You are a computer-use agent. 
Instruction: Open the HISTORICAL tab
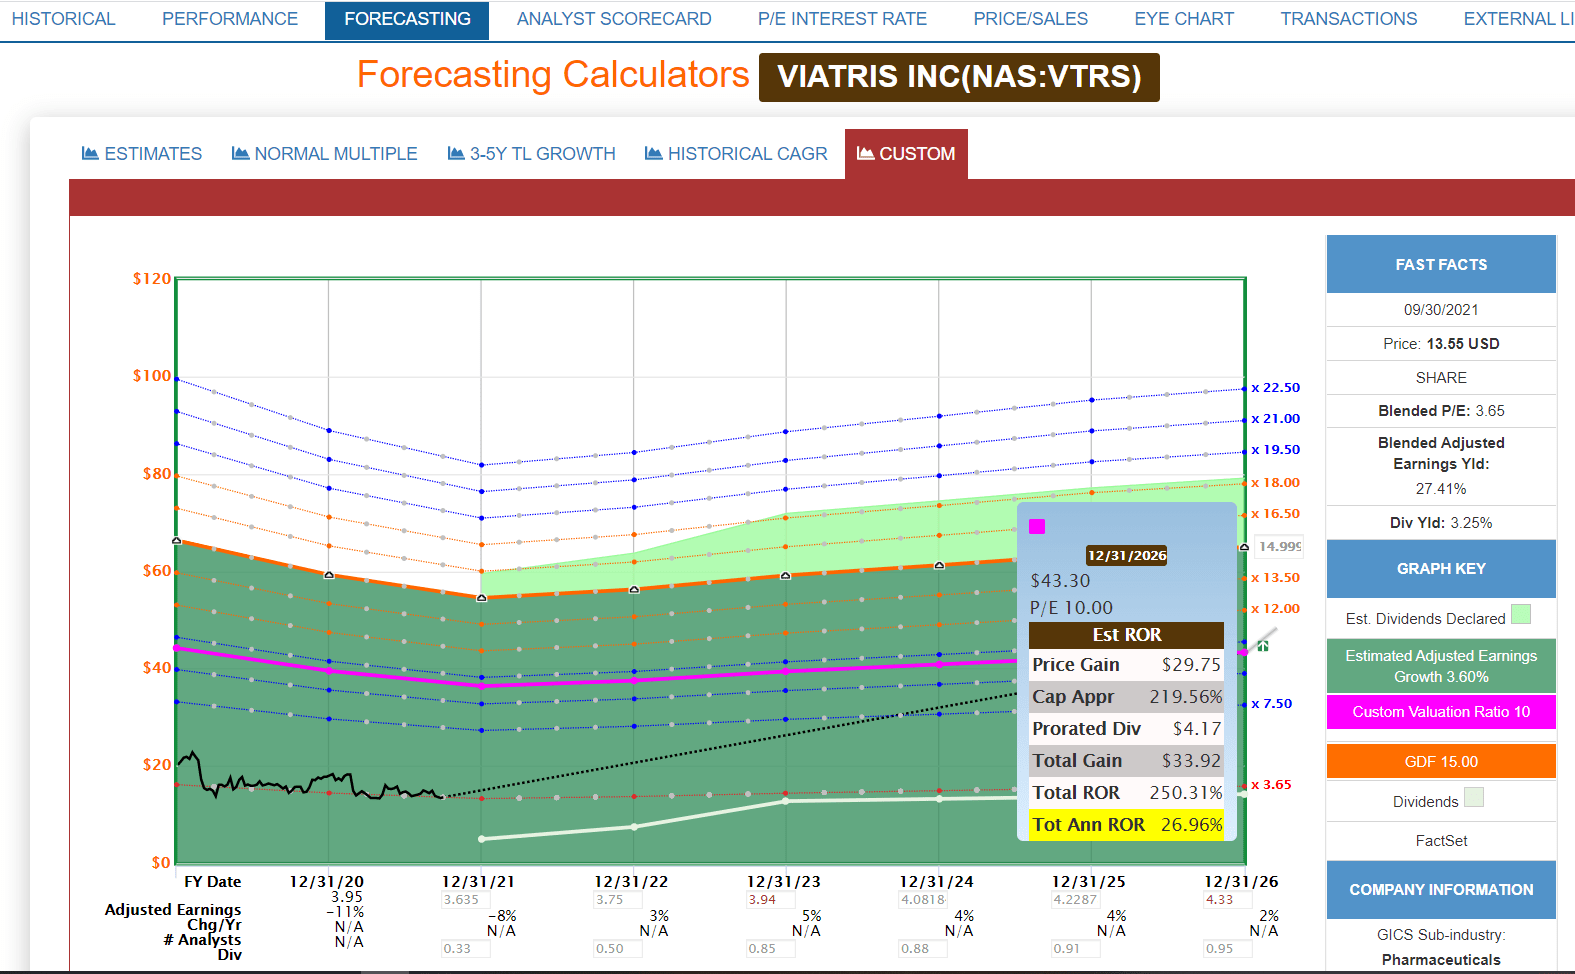pyautogui.click(x=64, y=19)
